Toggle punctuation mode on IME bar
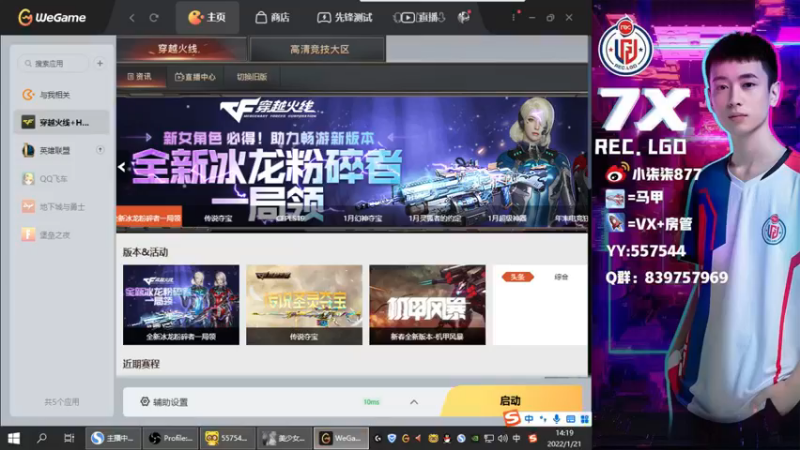Image resolution: width=800 pixels, height=450 pixels. click(x=543, y=419)
